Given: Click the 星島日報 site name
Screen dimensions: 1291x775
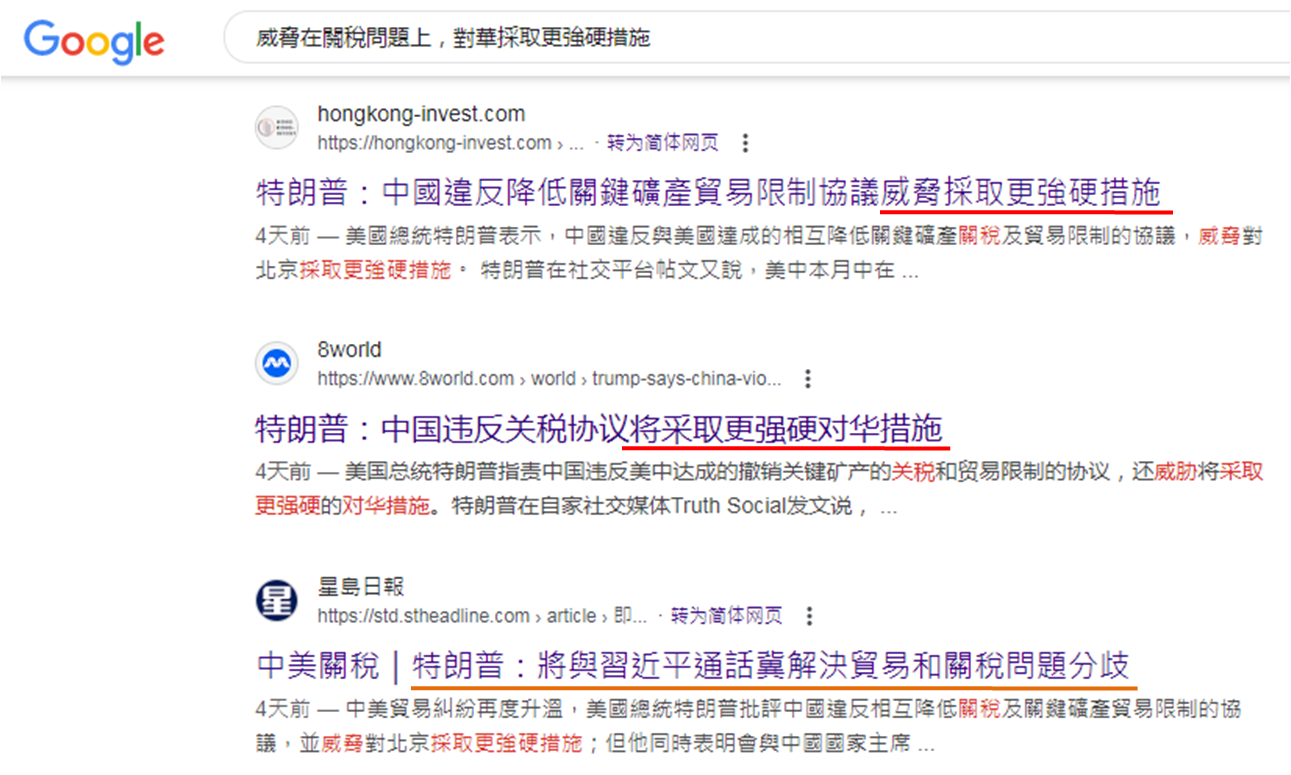Looking at the screenshot, I should 360,586.
